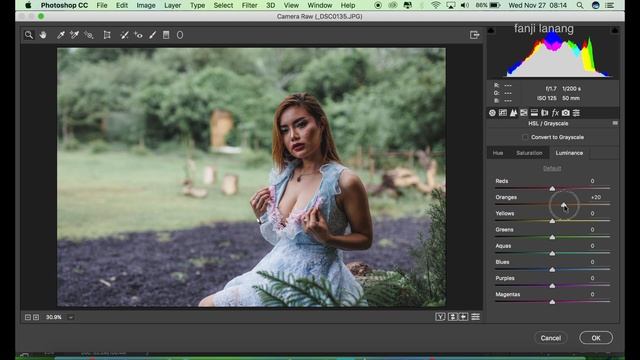Viewport: 640px width, 360px height.
Task: Select the Hand tool
Action: point(43,35)
